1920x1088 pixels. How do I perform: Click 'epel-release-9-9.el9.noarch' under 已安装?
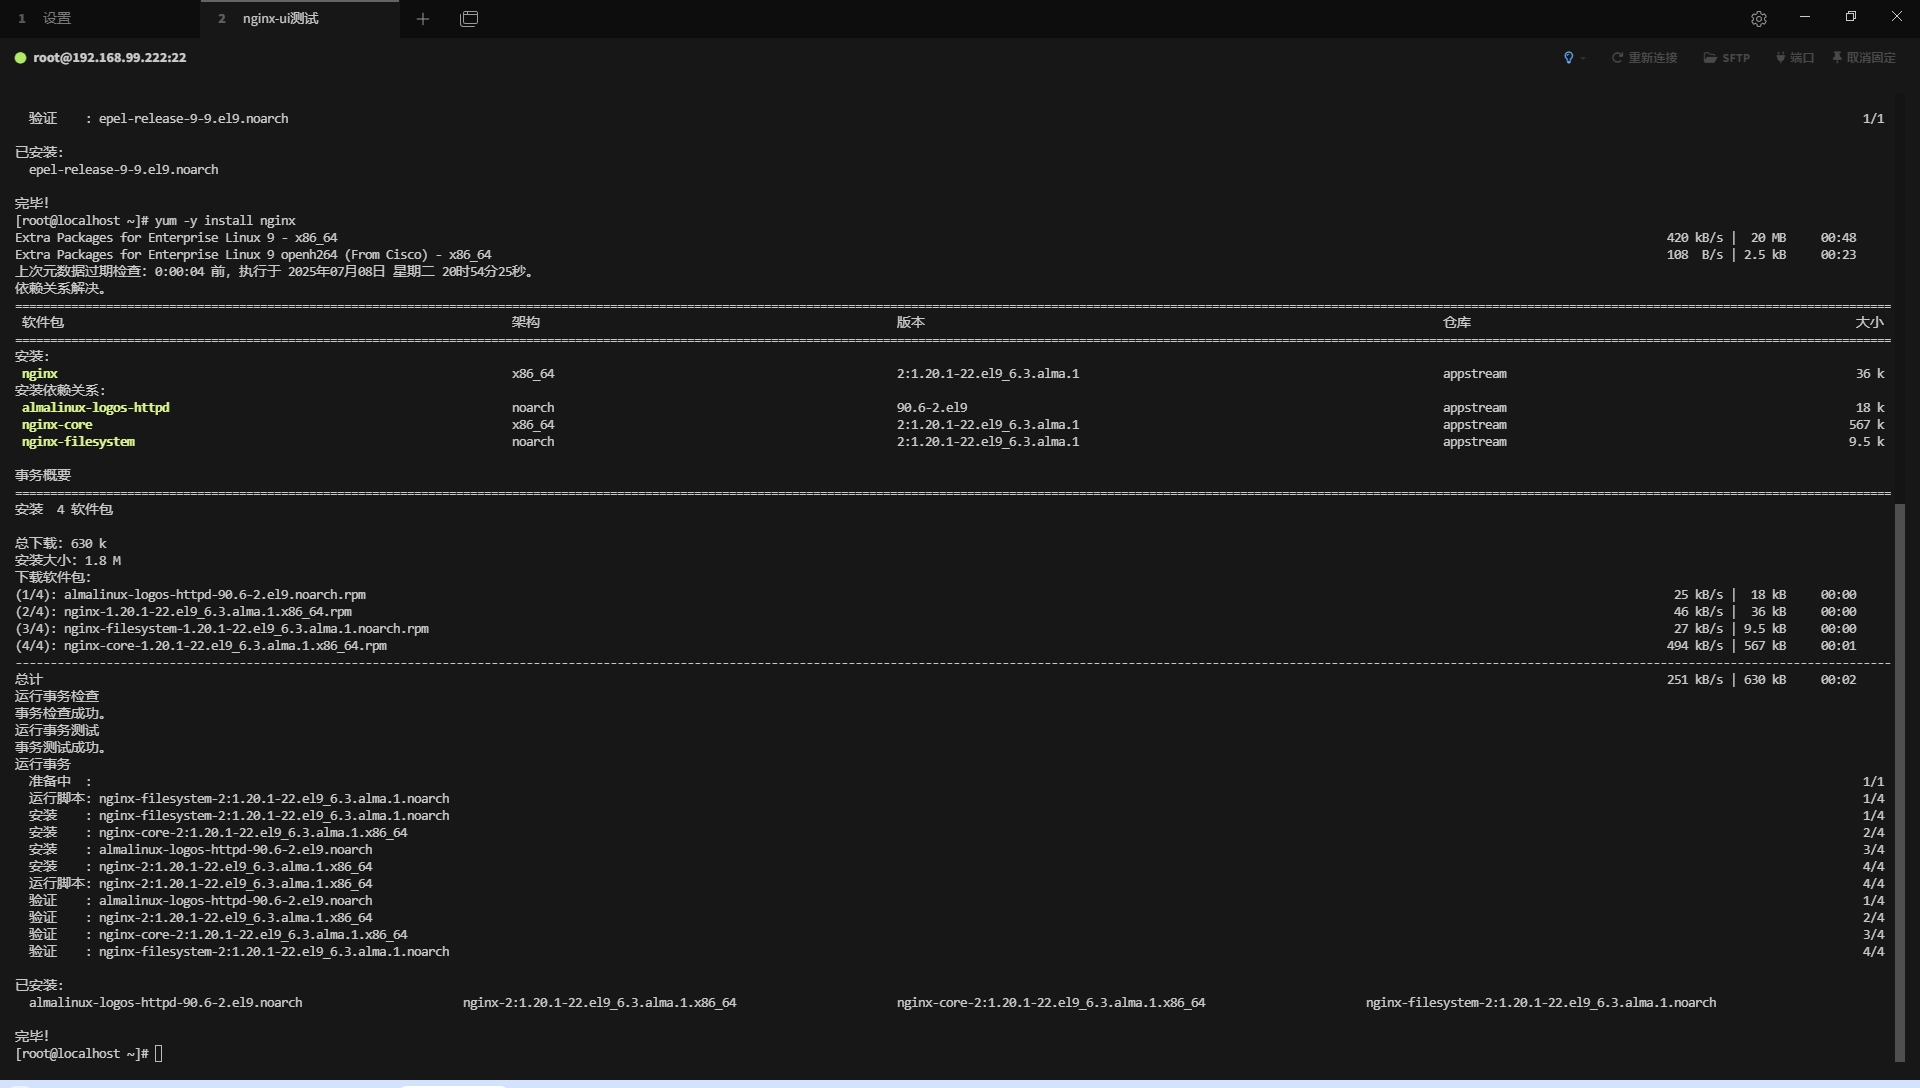point(124,170)
